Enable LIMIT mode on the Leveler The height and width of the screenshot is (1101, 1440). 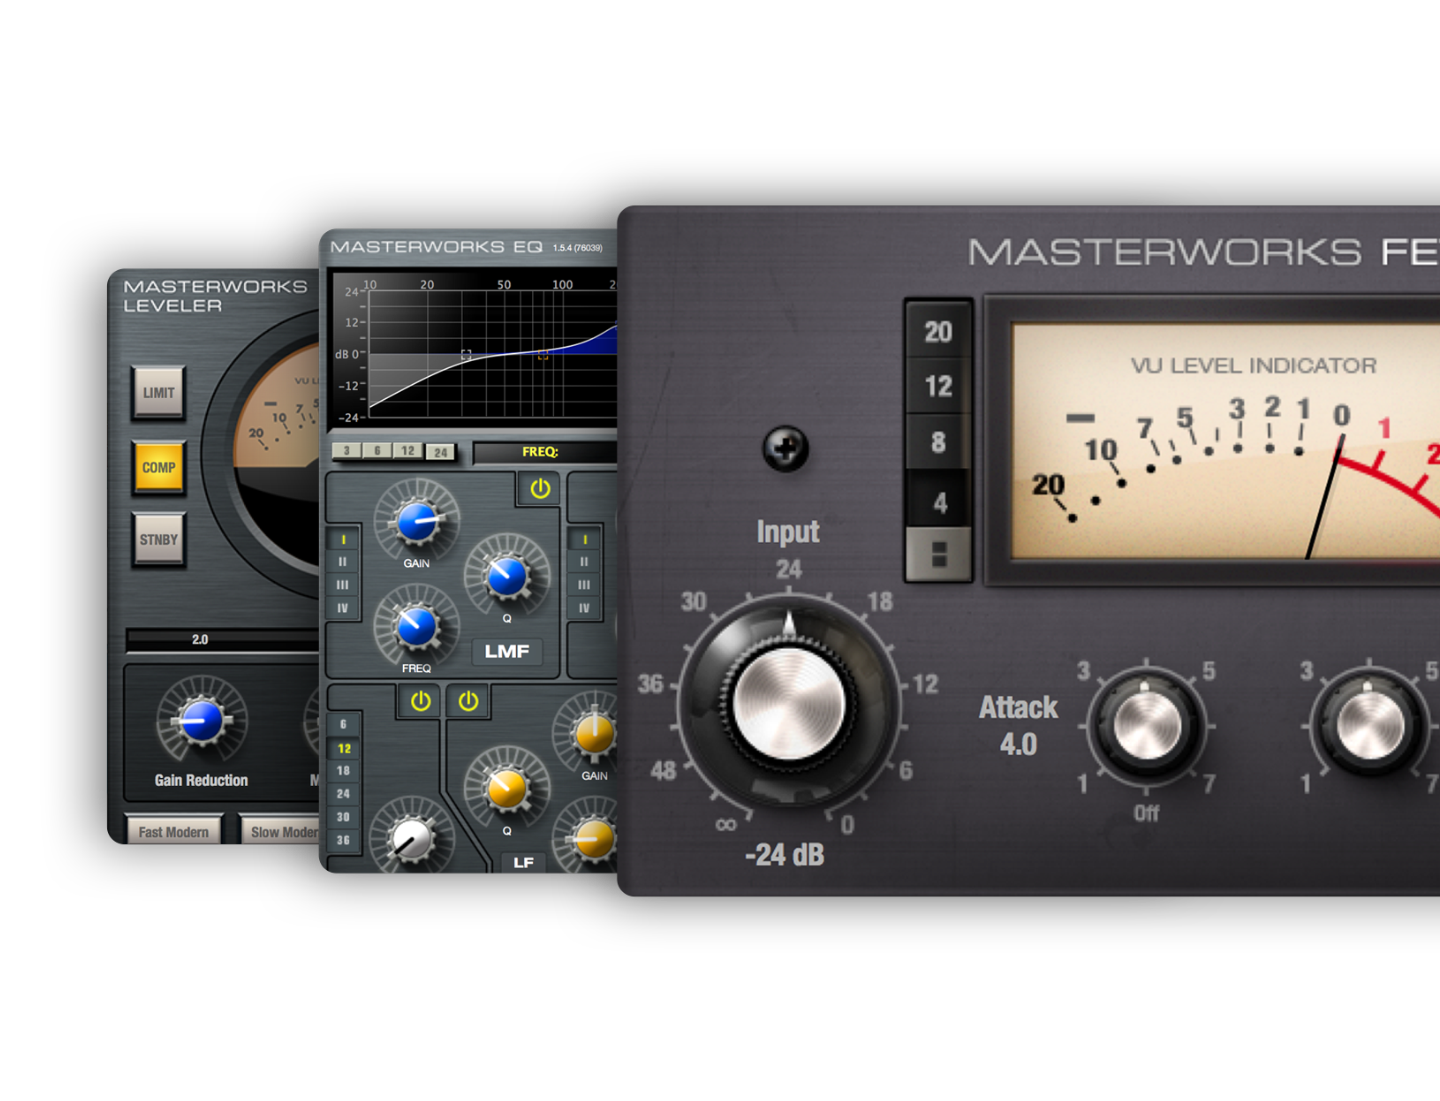click(158, 393)
